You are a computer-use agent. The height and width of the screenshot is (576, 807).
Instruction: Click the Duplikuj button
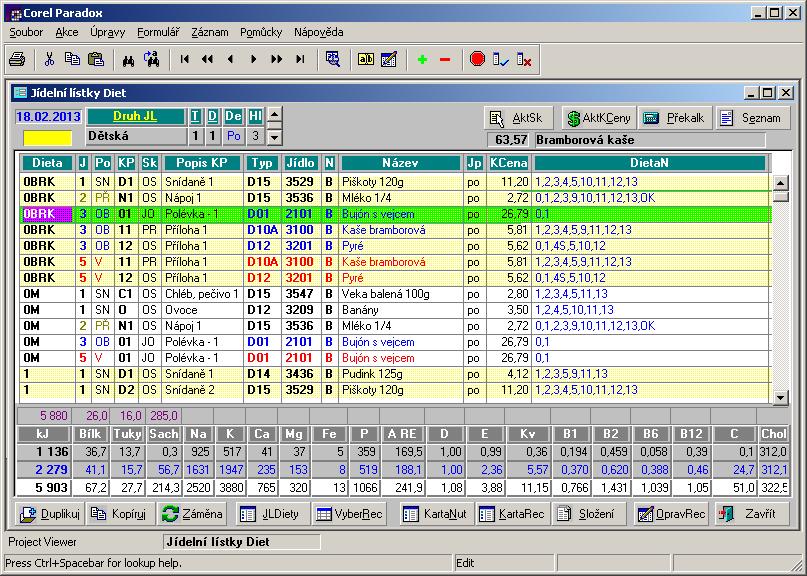(x=49, y=514)
